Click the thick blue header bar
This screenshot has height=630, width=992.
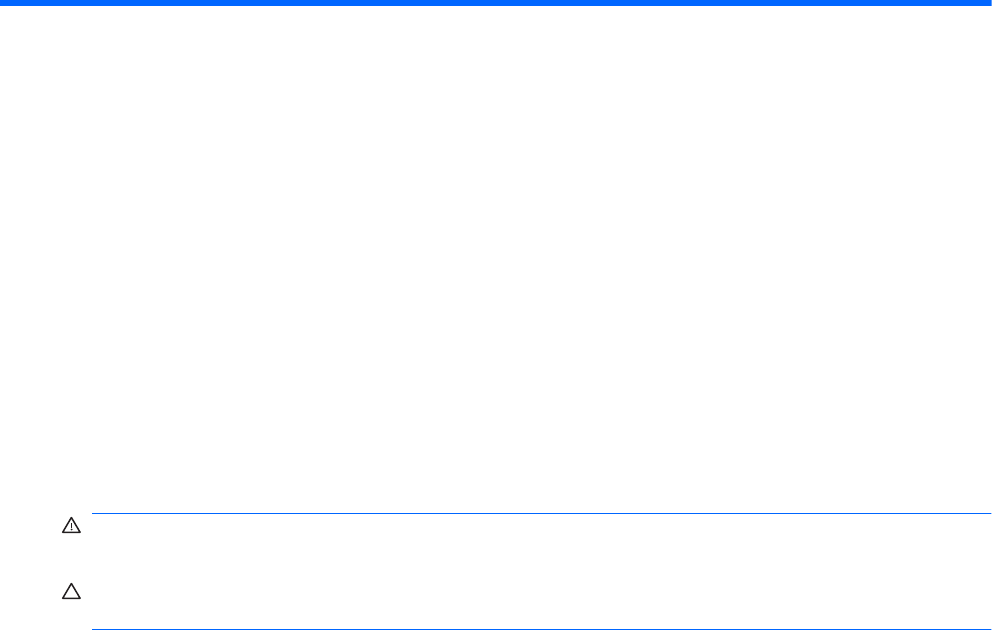496,3
